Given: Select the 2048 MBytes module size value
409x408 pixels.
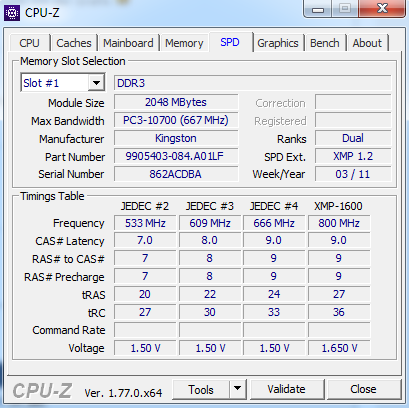Looking at the screenshot, I should coord(176,102).
